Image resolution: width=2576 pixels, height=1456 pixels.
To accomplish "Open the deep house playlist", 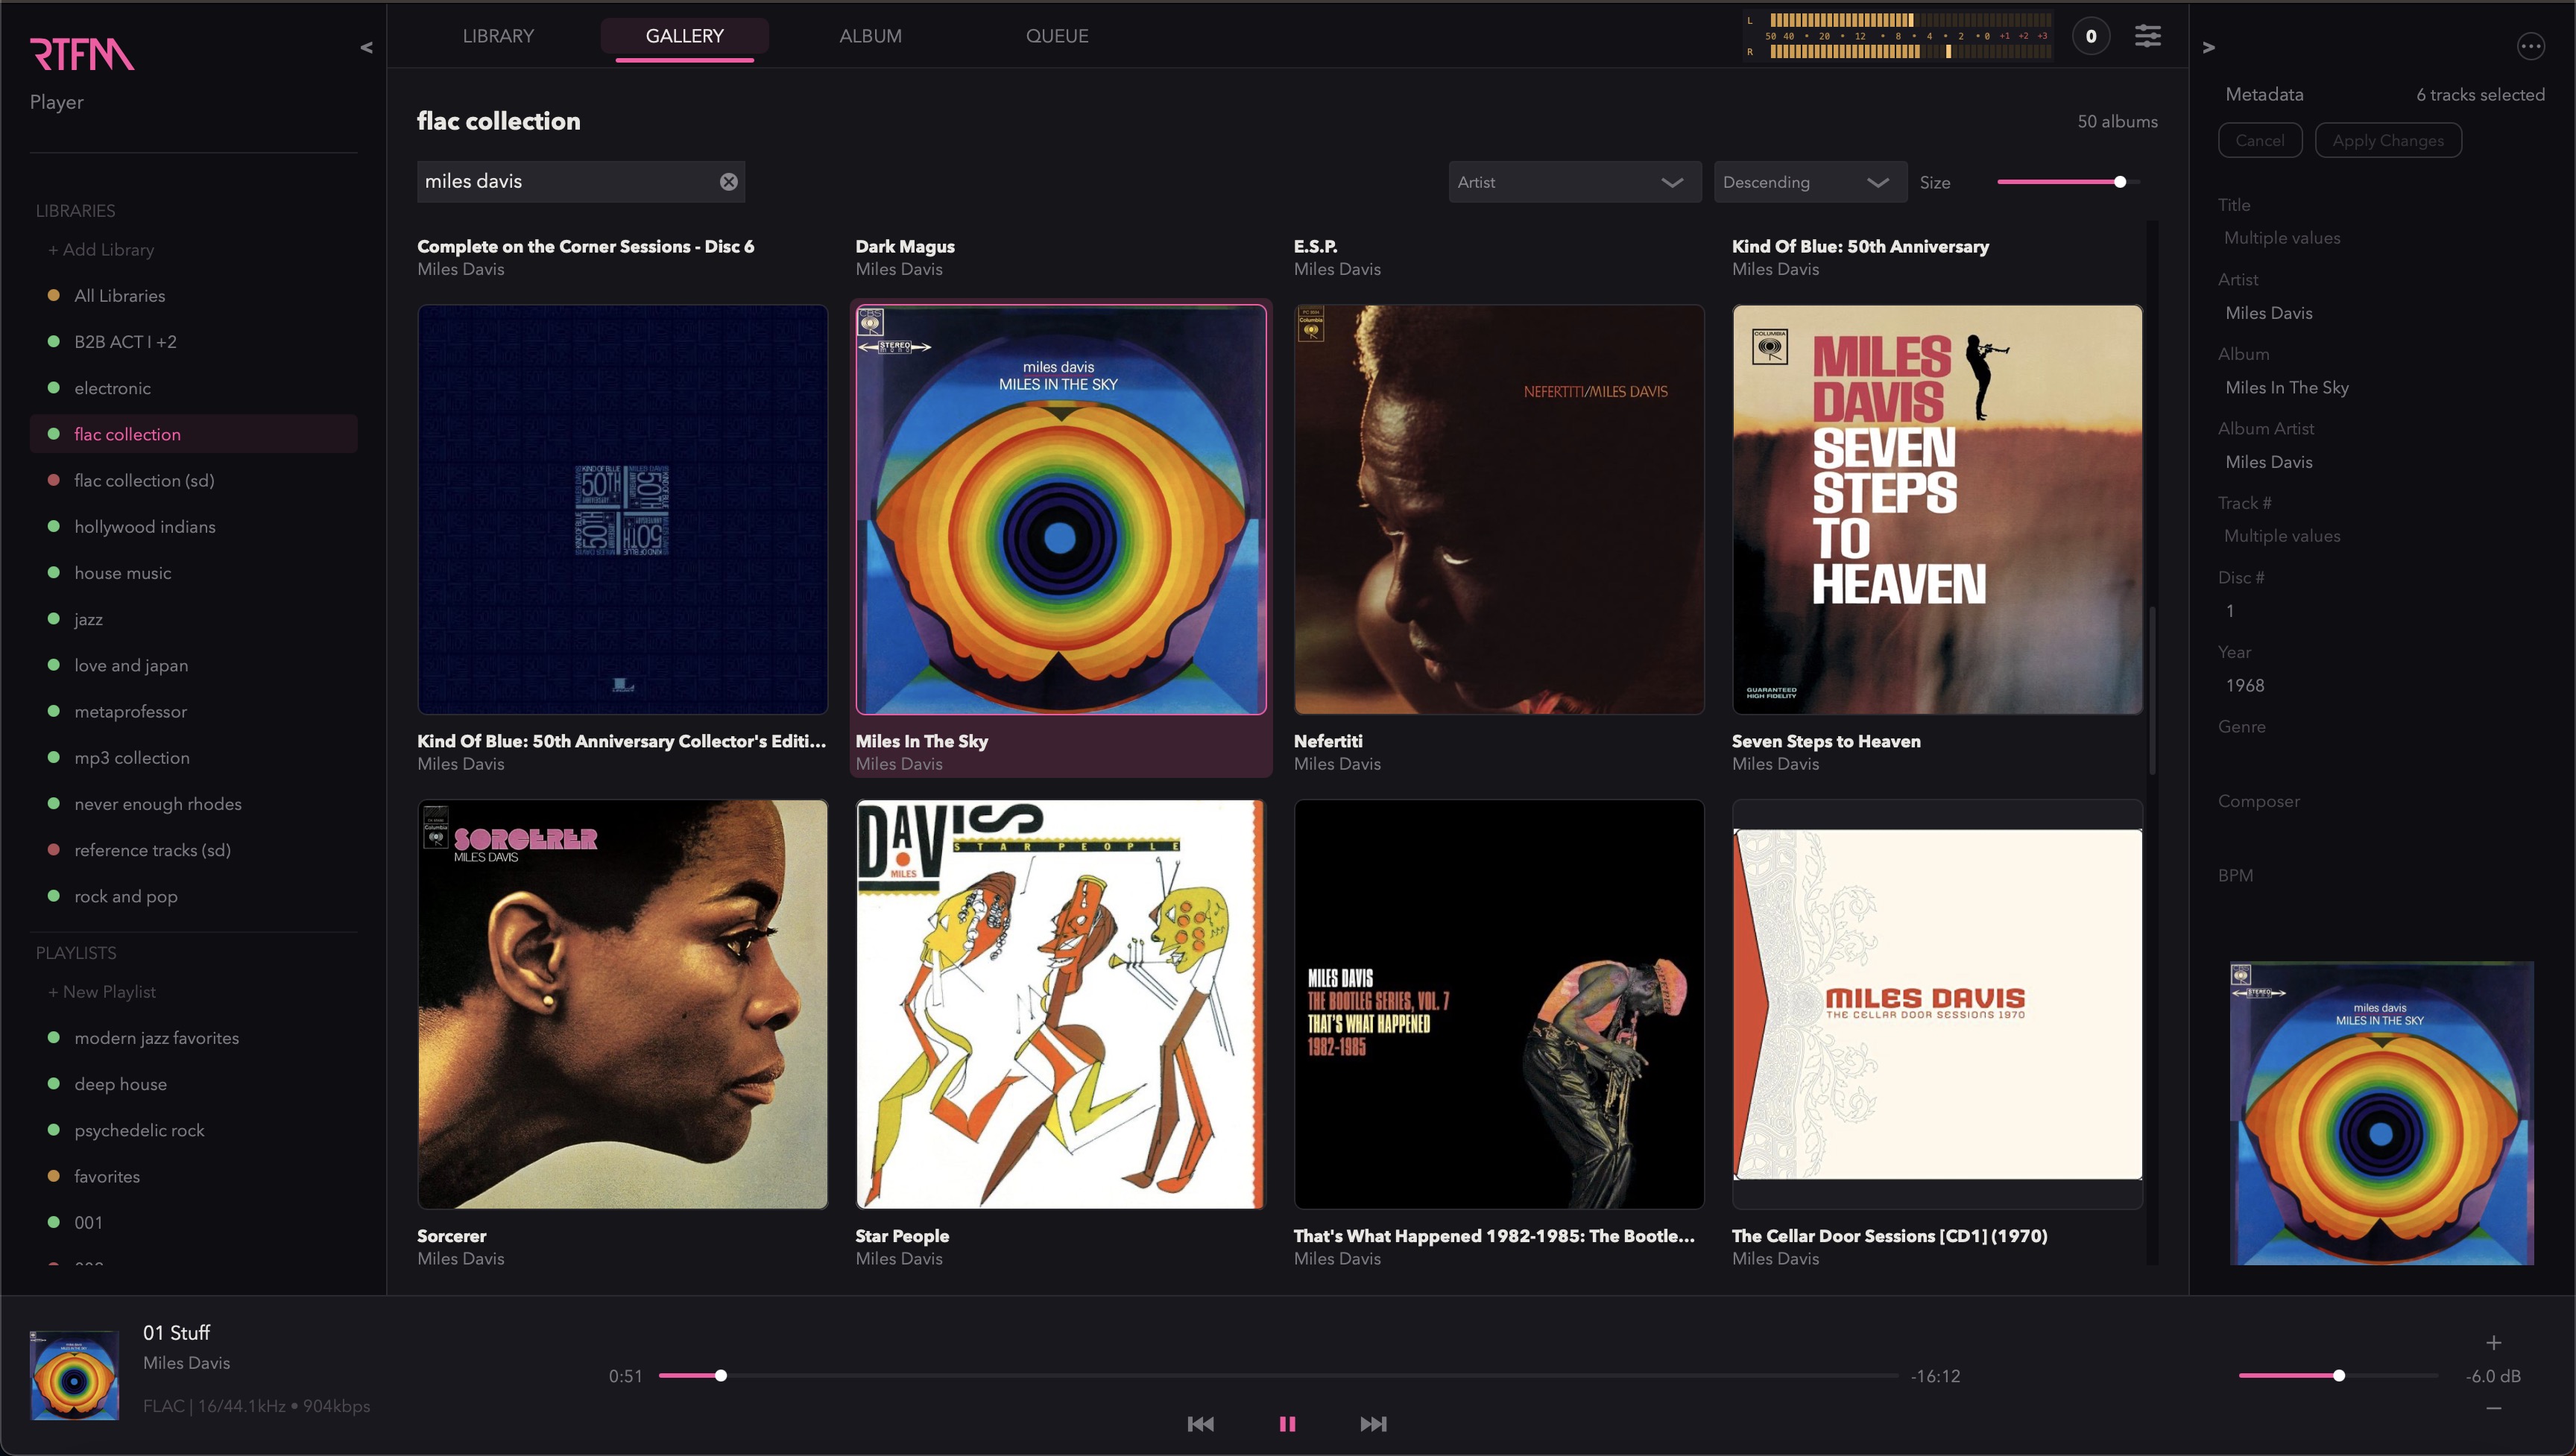I will [x=194, y=1084].
